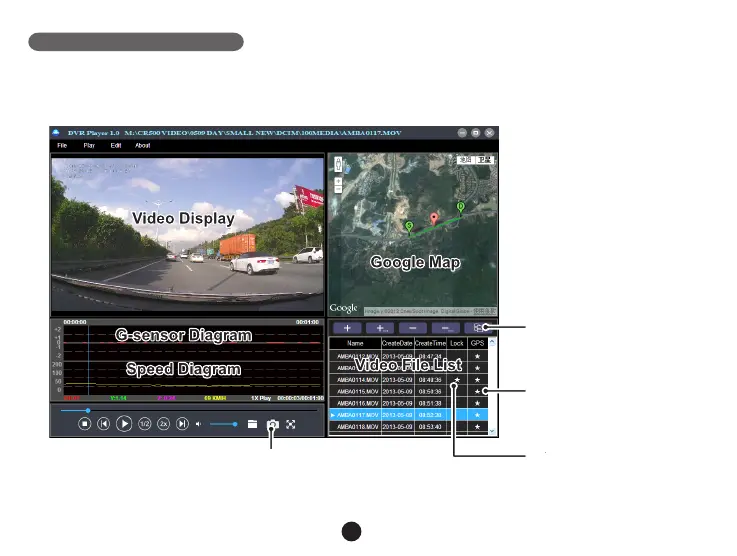The height and width of the screenshot is (556, 737).
Task: Click the red marker on the map
Action: (x=434, y=218)
